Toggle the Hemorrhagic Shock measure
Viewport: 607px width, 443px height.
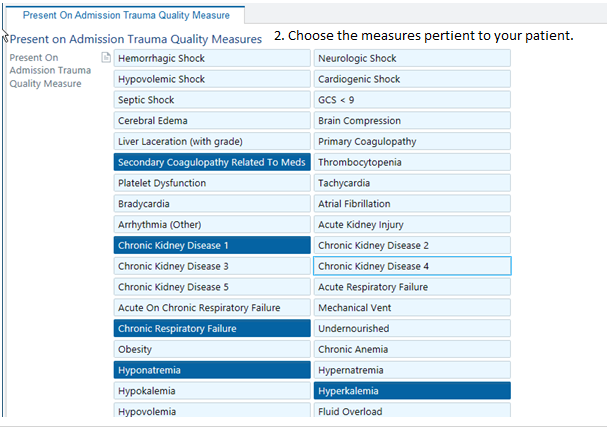click(x=211, y=58)
